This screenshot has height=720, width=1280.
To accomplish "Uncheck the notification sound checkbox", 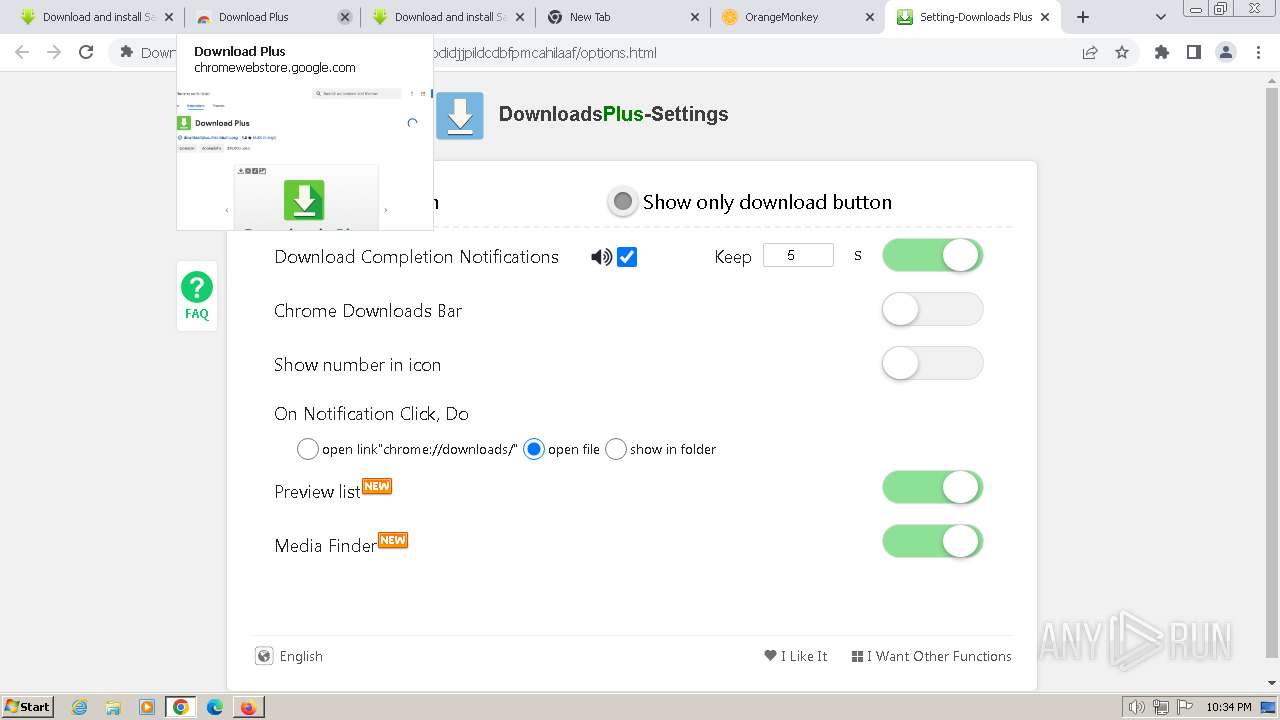I will (x=627, y=257).
